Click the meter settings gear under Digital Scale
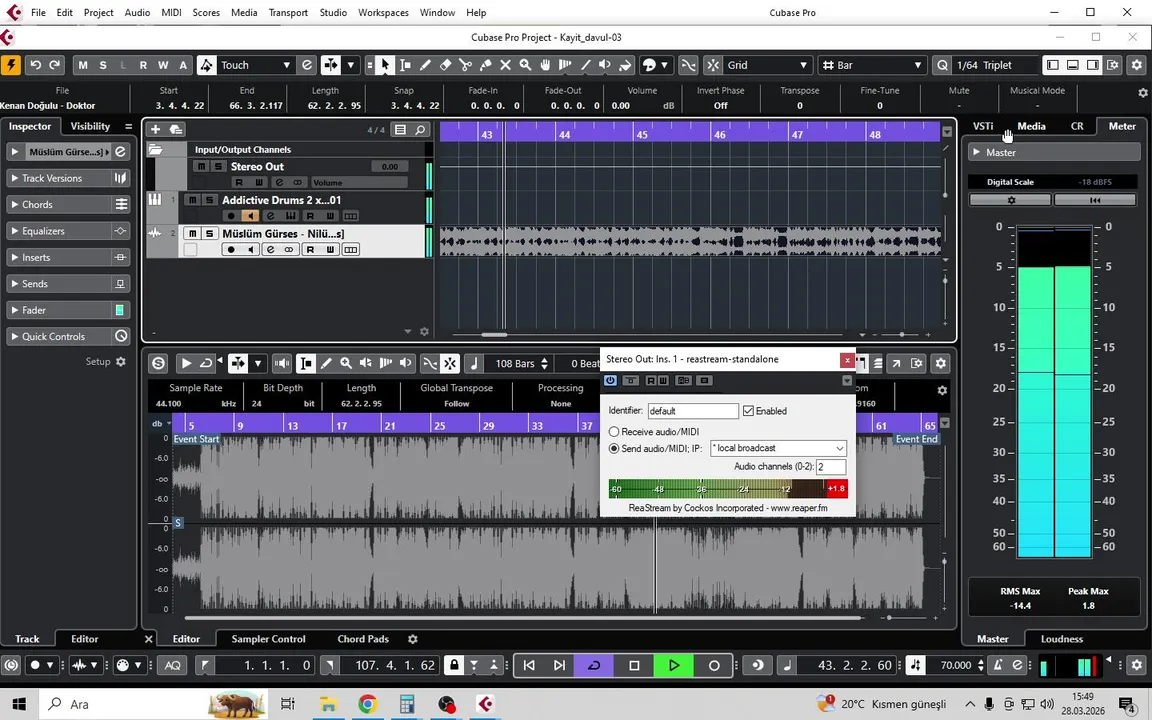The image size is (1152, 720). tap(1011, 200)
